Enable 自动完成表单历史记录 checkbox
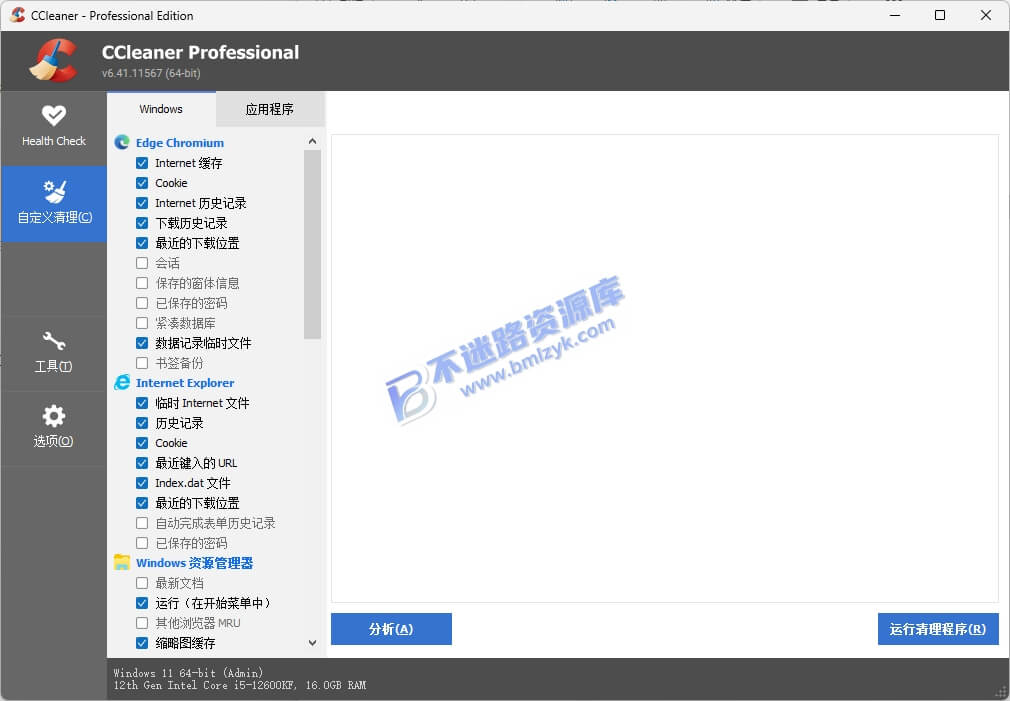 point(142,523)
